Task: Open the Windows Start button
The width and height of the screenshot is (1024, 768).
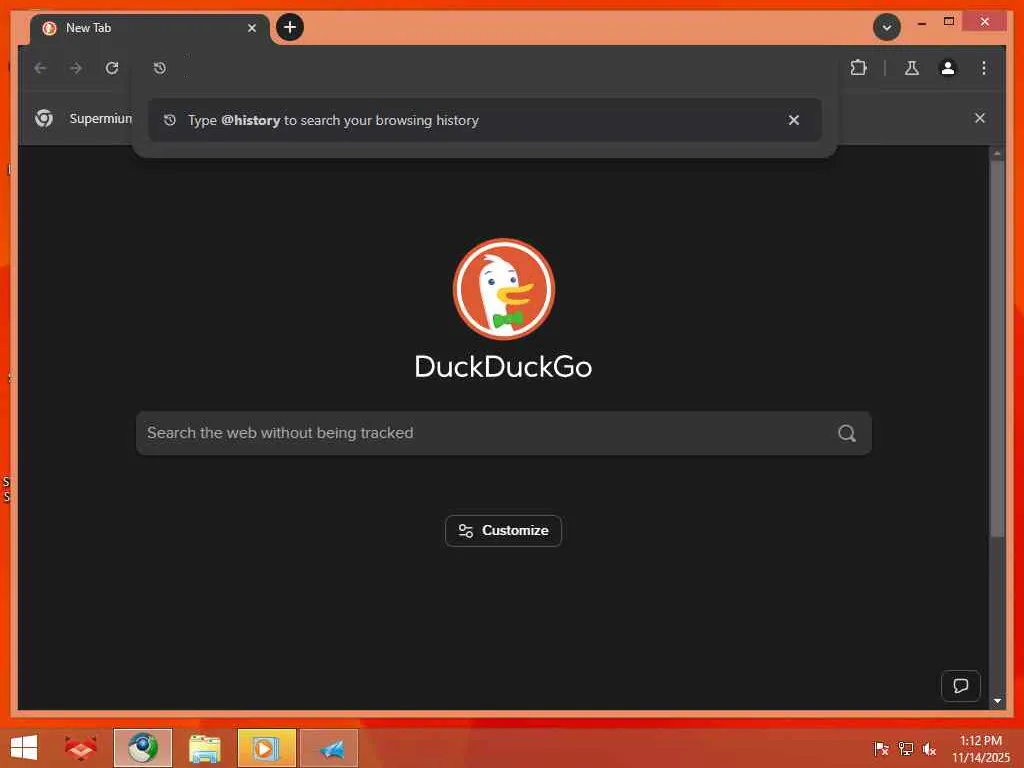Action: click(24, 748)
